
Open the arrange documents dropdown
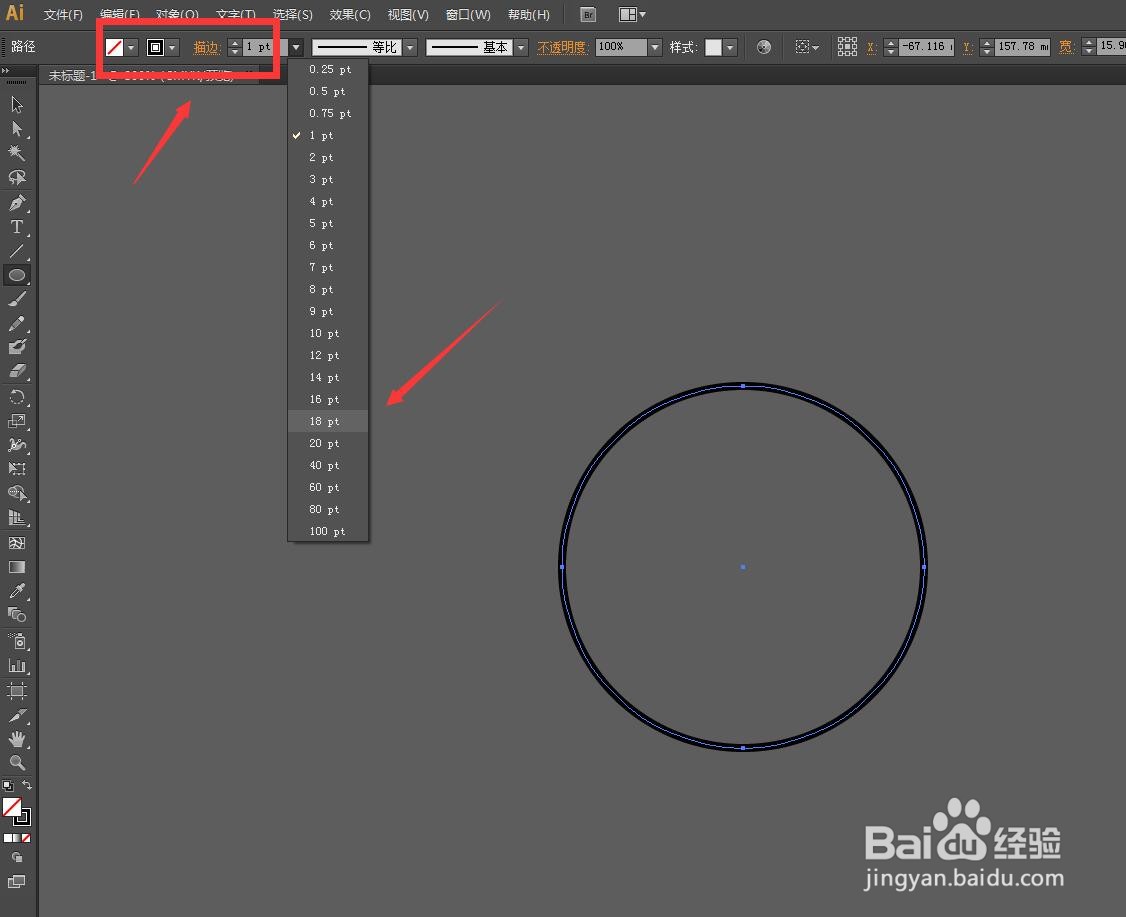coord(632,14)
